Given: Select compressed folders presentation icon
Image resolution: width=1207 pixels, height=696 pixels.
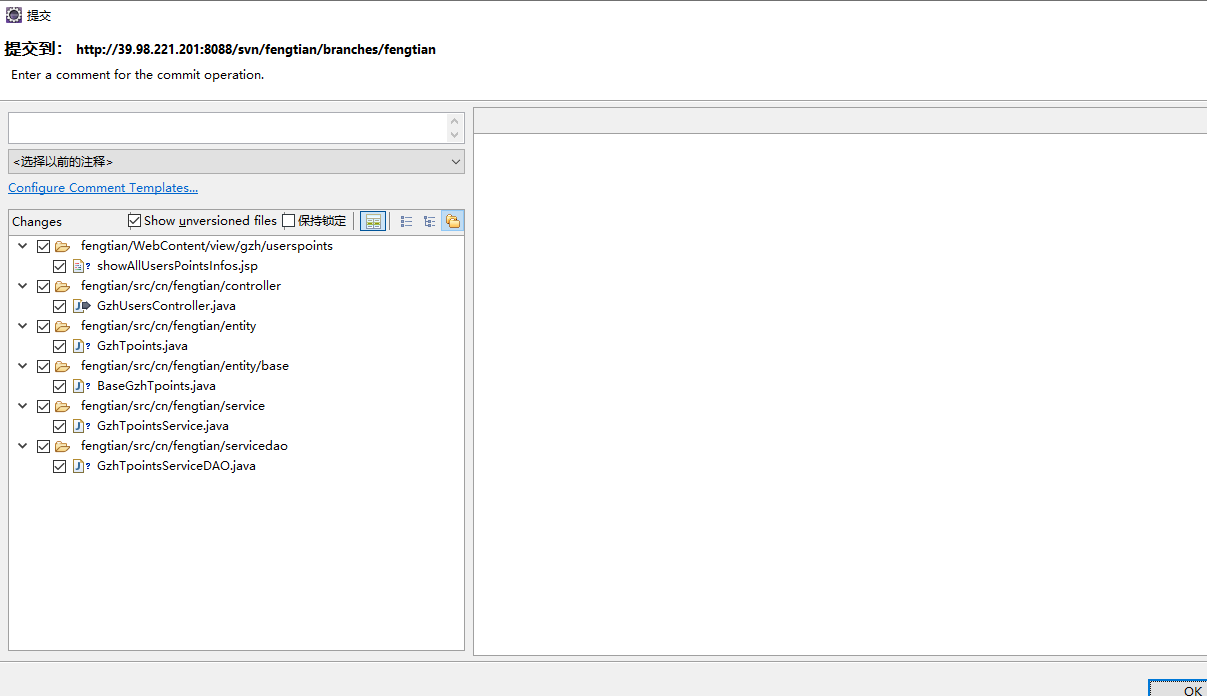Looking at the screenshot, I should click(452, 221).
